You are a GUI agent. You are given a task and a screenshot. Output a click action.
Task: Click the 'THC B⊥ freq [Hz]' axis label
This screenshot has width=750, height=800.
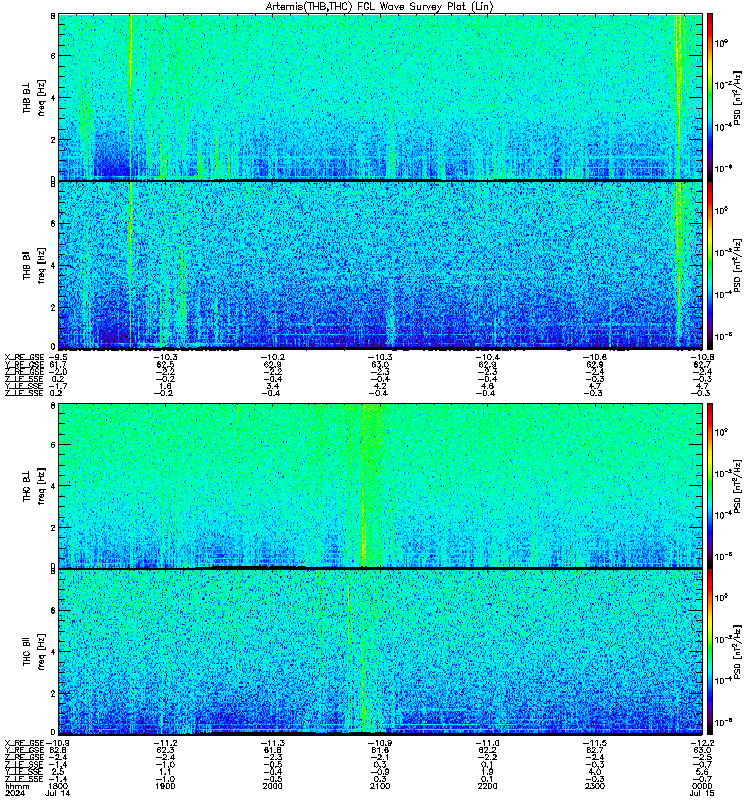(x=34, y=486)
